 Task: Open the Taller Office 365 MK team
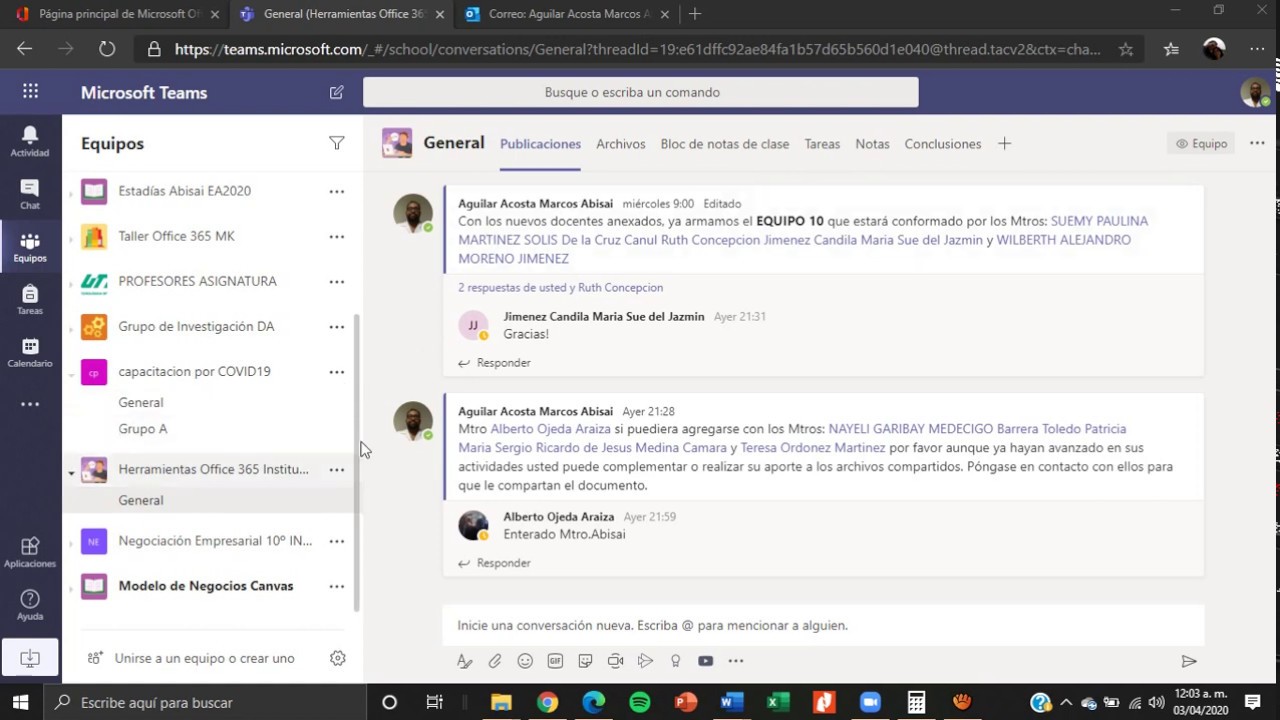(x=177, y=236)
